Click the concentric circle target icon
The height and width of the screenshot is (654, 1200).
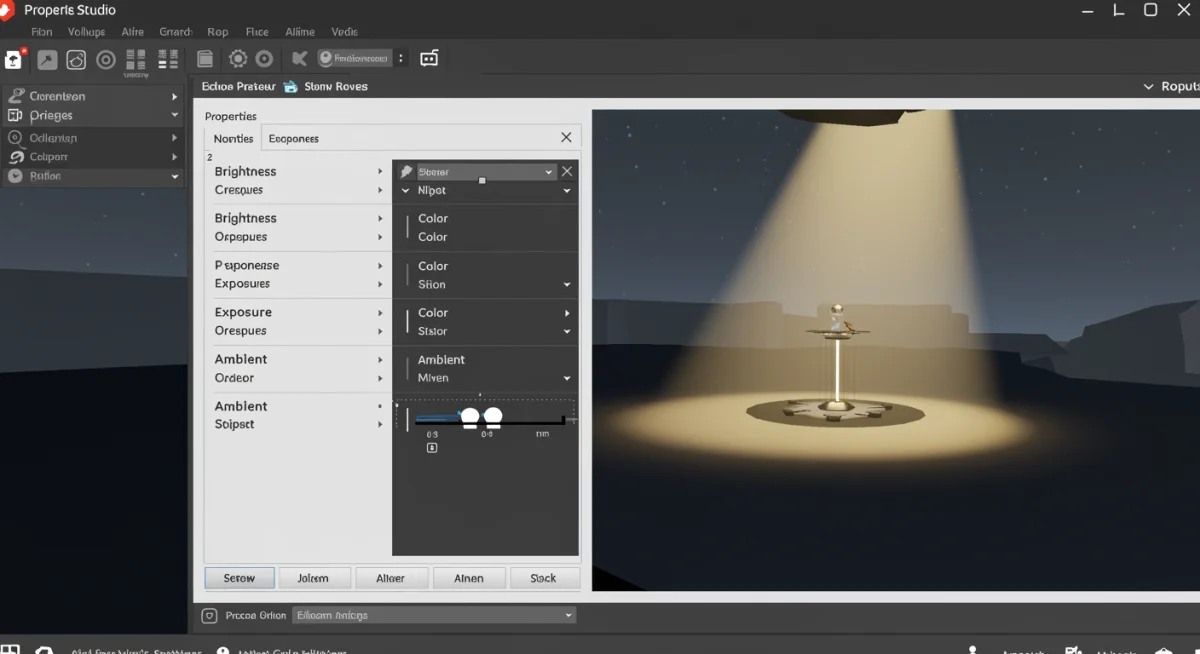(x=106, y=60)
